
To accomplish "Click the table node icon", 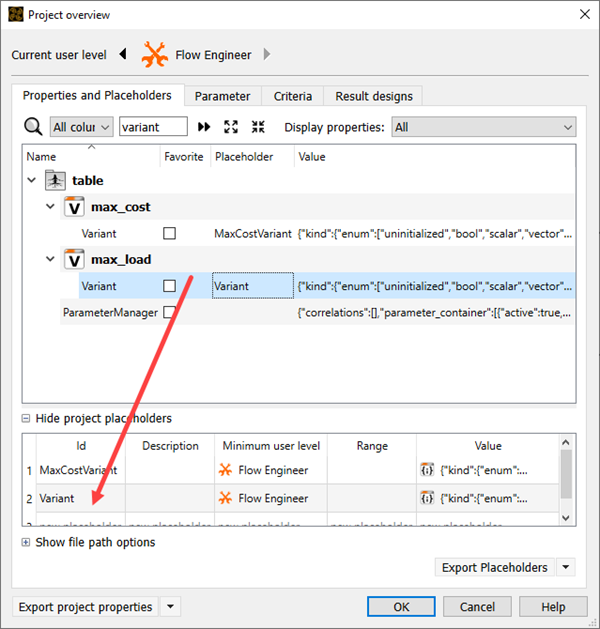I will (55, 180).
